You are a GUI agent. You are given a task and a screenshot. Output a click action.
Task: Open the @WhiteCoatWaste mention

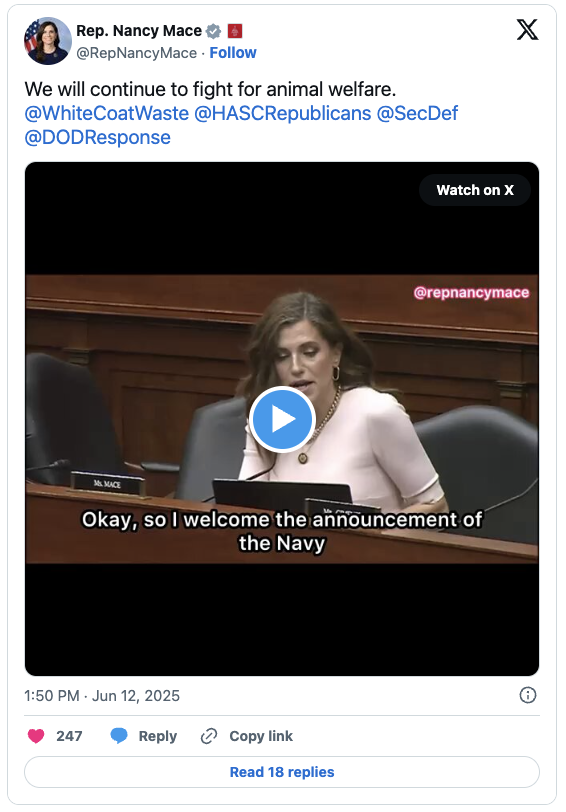[107, 113]
